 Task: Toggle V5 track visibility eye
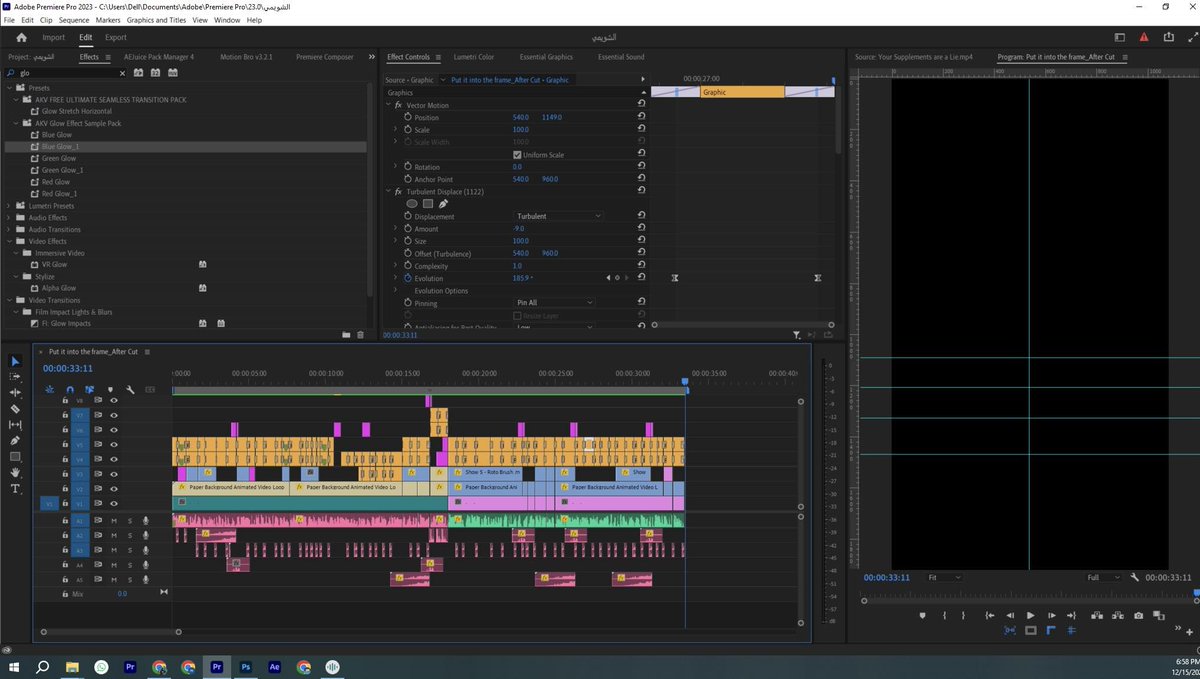114,444
